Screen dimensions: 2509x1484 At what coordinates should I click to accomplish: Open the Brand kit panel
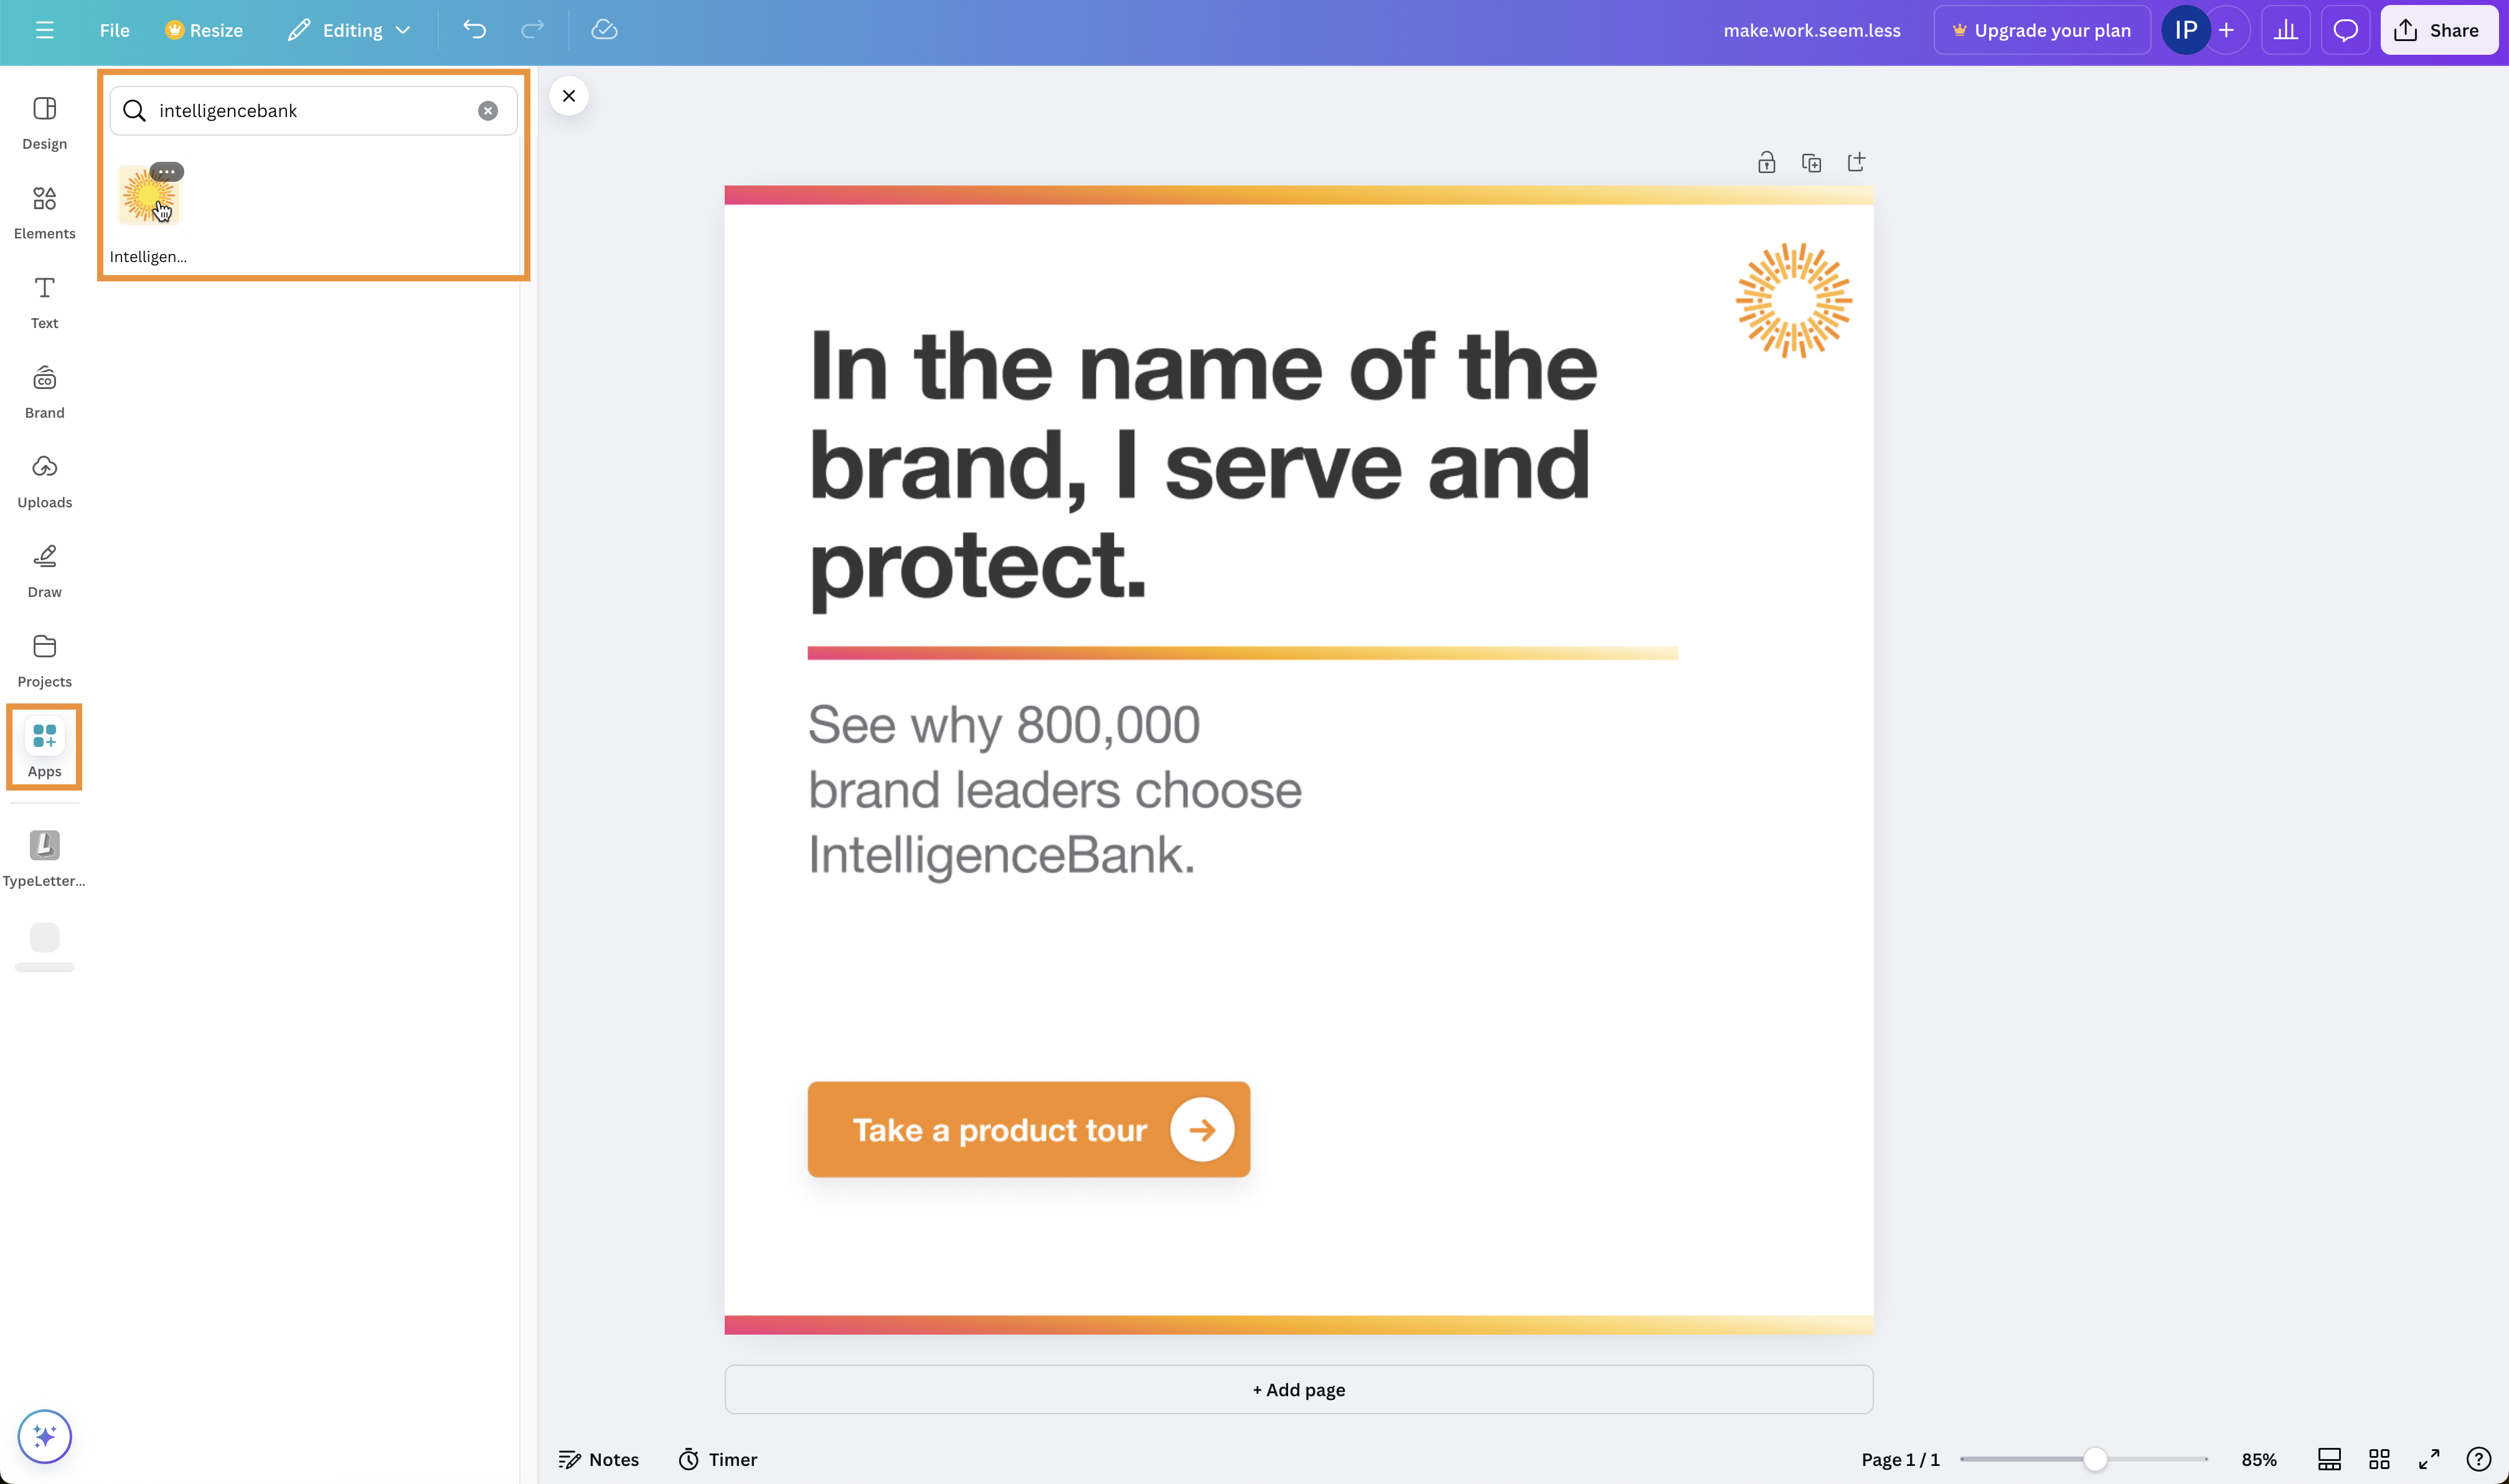pyautogui.click(x=44, y=390)
